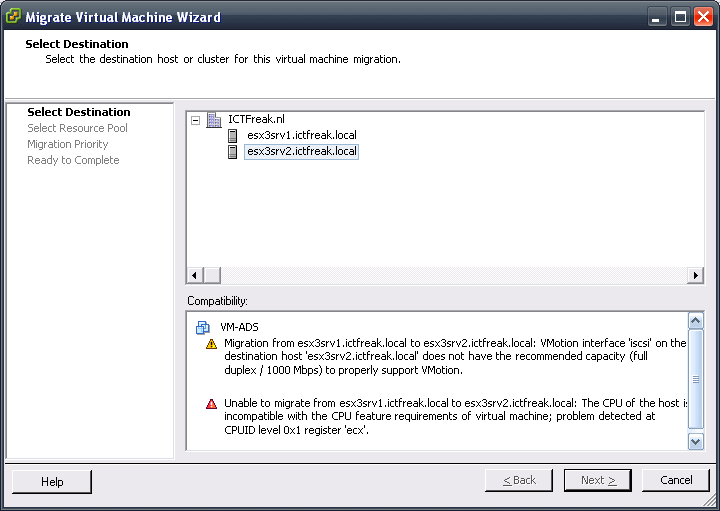720x511 pixels.
Task: Click the VM-ADS virtual machine icon
Action: point(203,327)
